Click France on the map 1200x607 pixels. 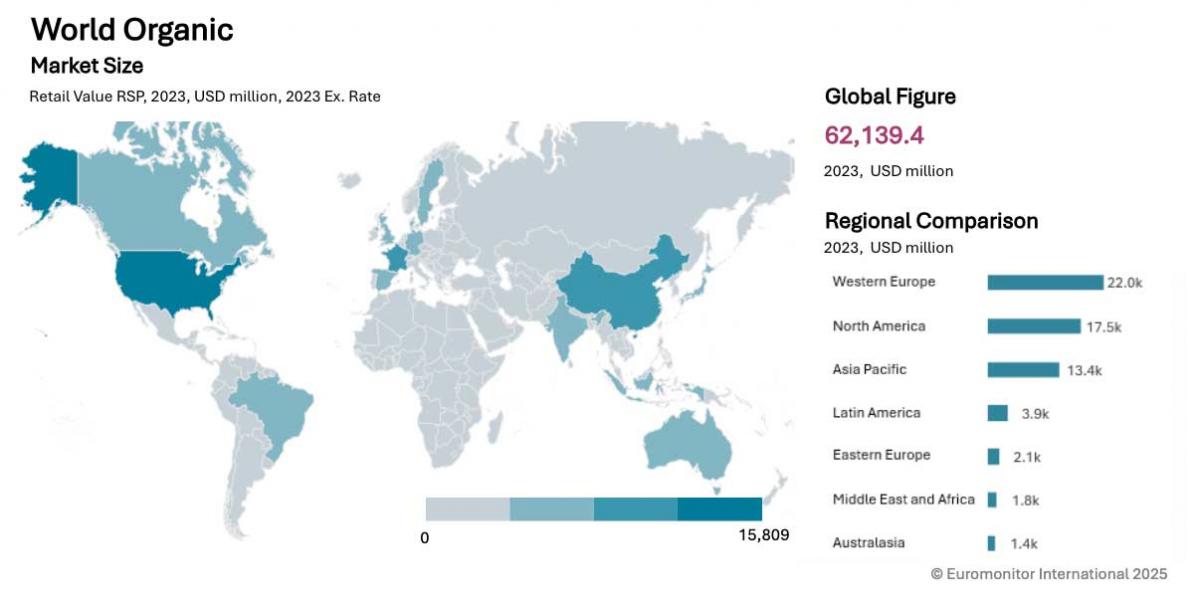click(x=396, y=257)
